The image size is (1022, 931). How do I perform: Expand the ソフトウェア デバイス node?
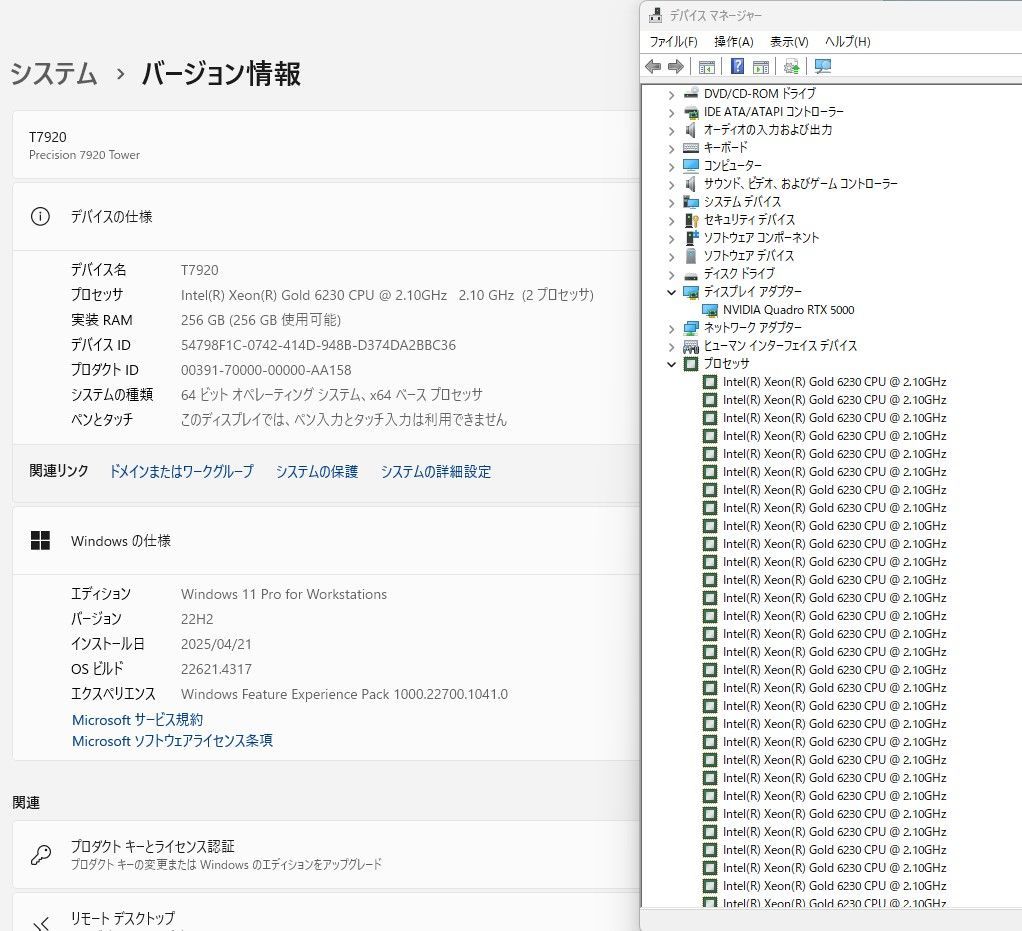pyautogui.click(x=671, y=257)
